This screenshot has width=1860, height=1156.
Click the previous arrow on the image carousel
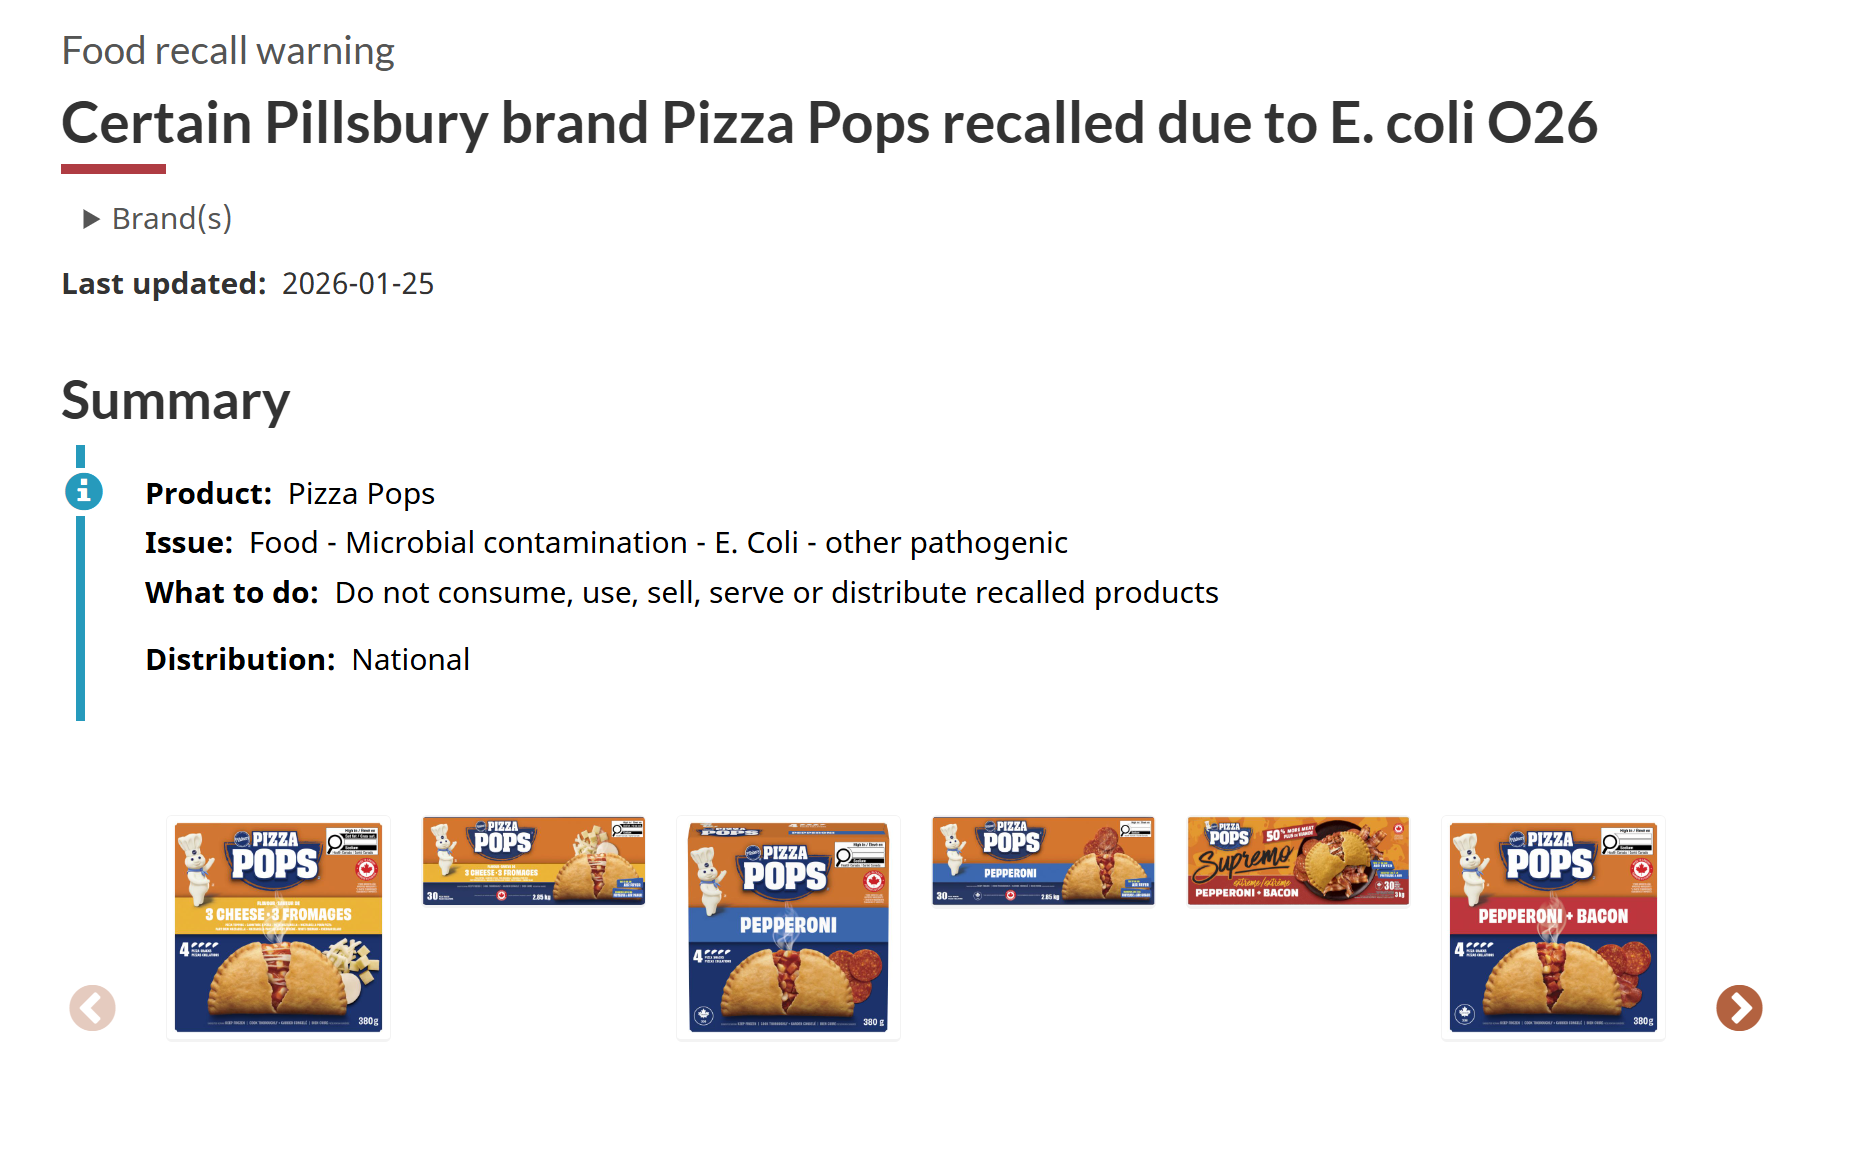pyautogui.click(x=92, y=1008)
